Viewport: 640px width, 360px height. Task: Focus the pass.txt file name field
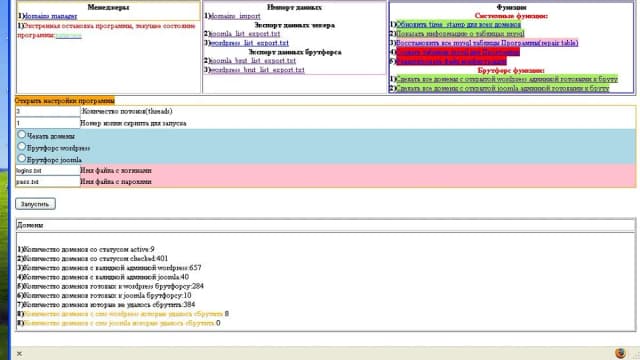(x=48, y=182)
